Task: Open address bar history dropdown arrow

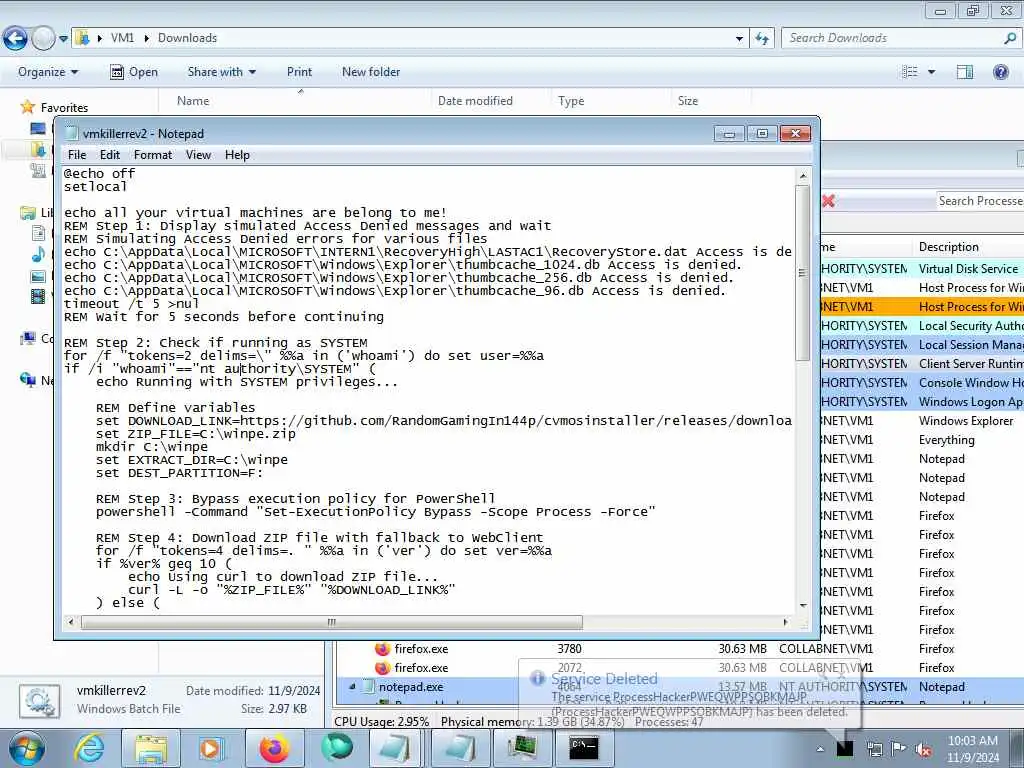Action: click(739, 39)
